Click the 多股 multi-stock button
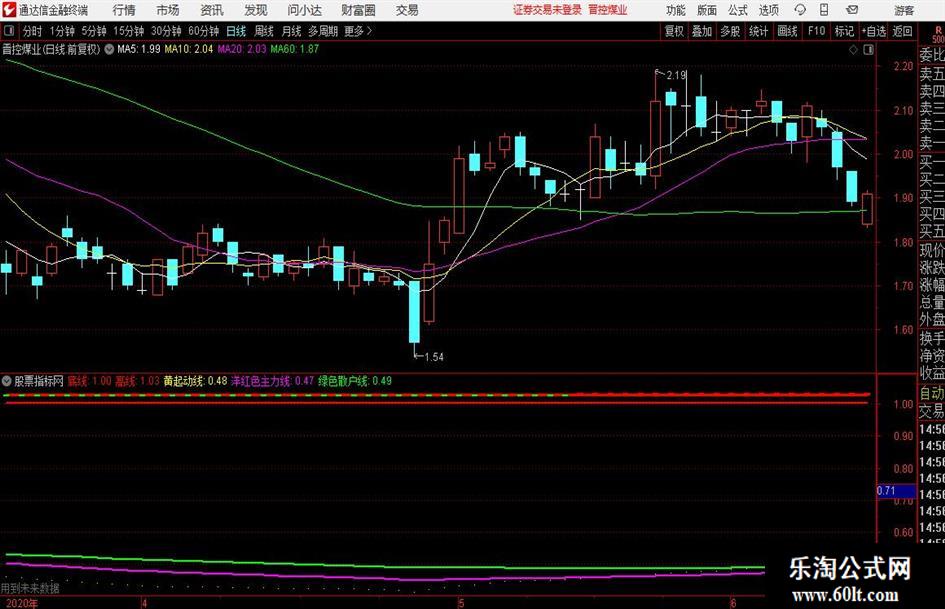 click(730, 31)
